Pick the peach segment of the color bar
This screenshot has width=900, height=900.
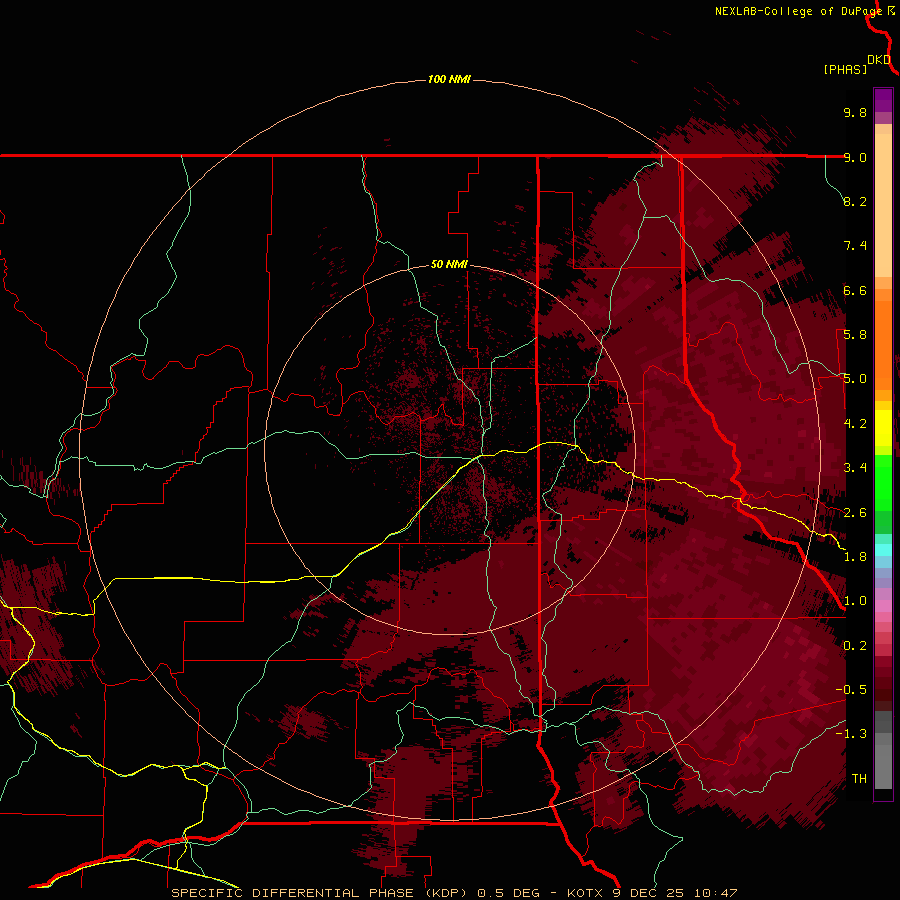(883, 205)
